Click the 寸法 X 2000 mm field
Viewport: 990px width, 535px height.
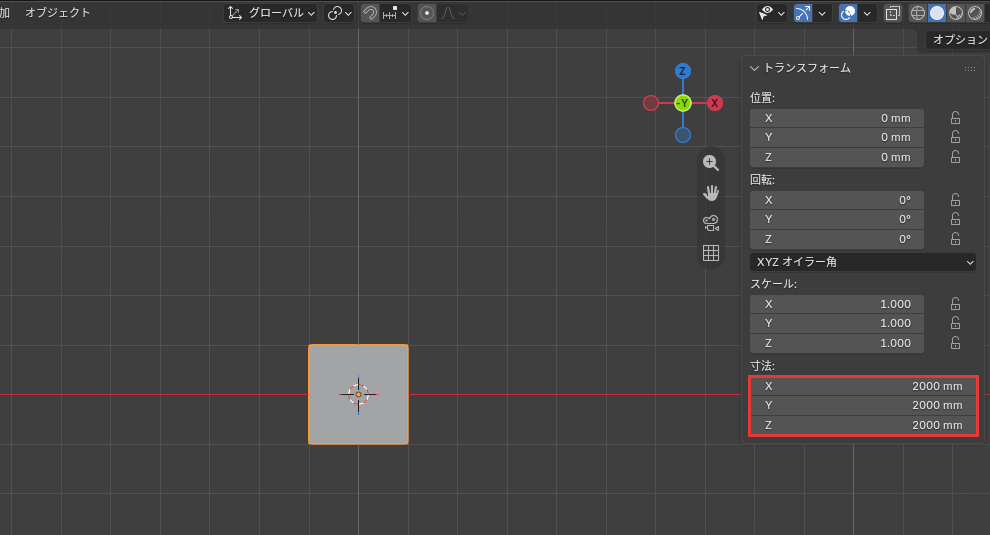[863, 386]
